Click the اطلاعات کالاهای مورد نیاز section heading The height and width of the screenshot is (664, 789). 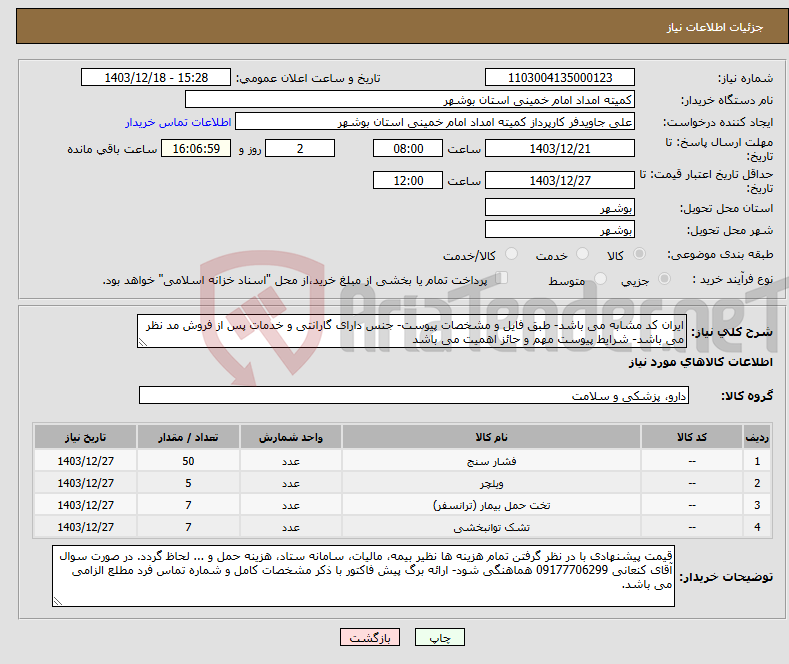[x=700, y=362]
